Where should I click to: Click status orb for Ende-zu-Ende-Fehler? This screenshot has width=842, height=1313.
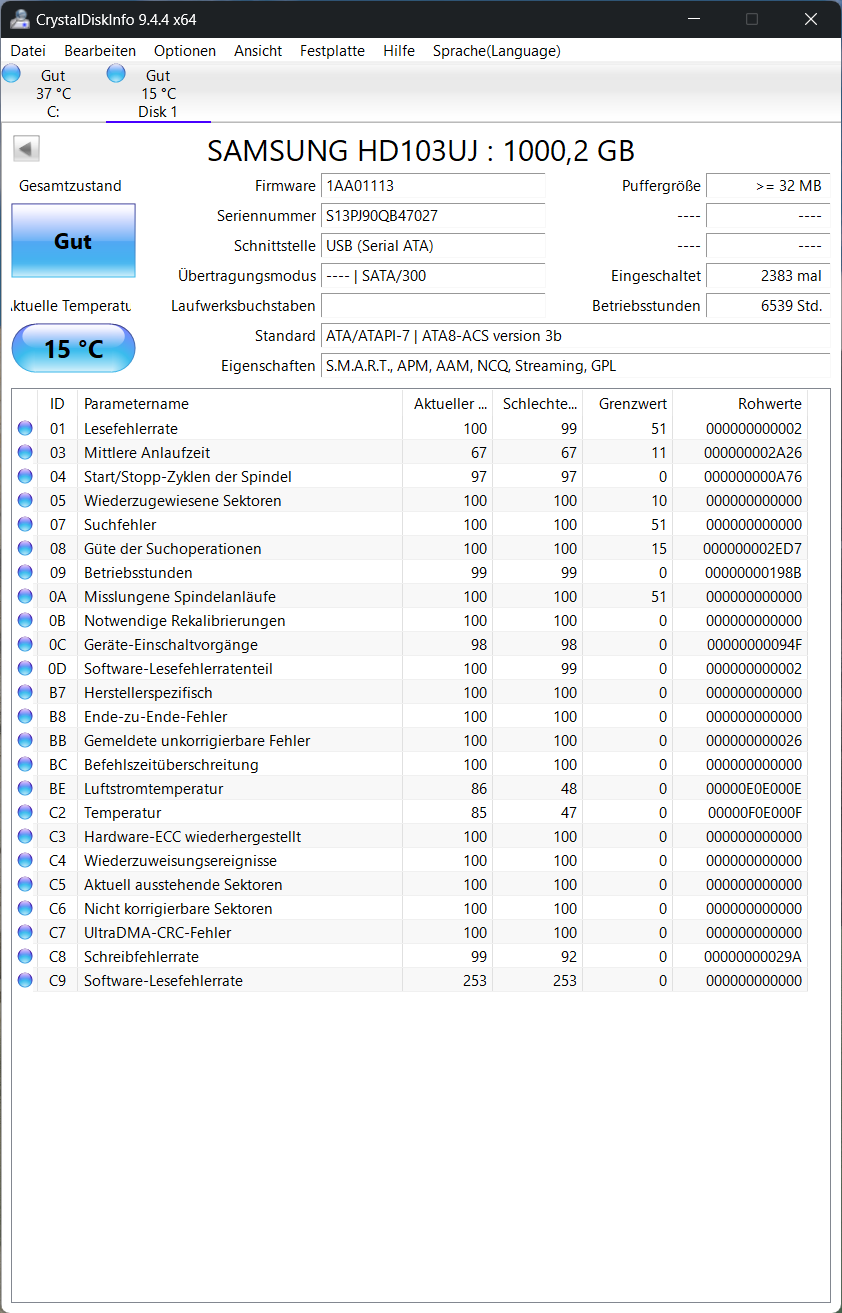pos(25,716)
